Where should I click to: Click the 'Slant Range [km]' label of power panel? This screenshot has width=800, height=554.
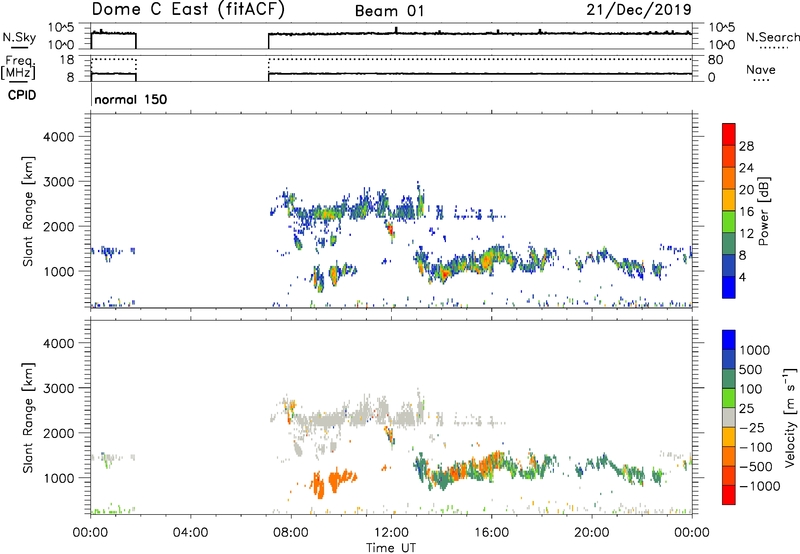tap(28, 211)
